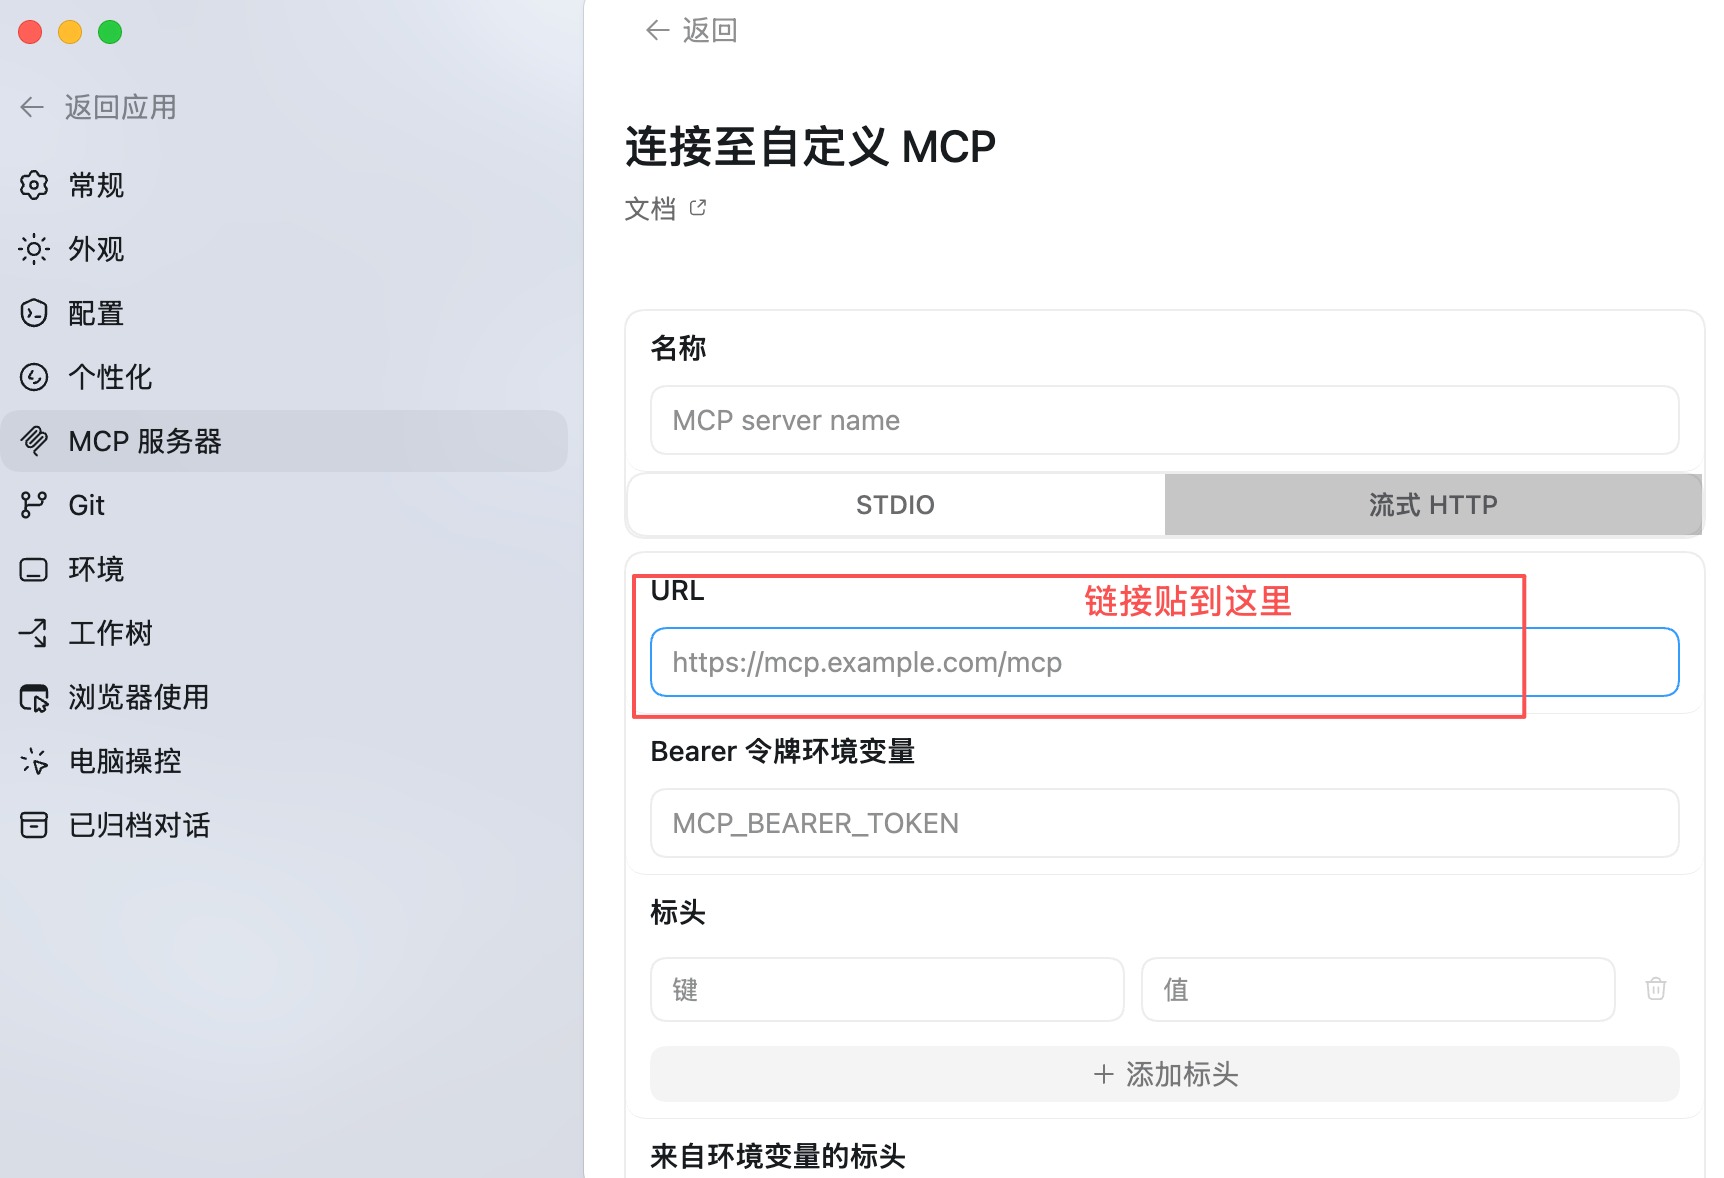Image resolution: width=1724 pixels, height=1178 pixels.
Task: Click the 浏览器使用 sidebar icon
Action: 34,697
